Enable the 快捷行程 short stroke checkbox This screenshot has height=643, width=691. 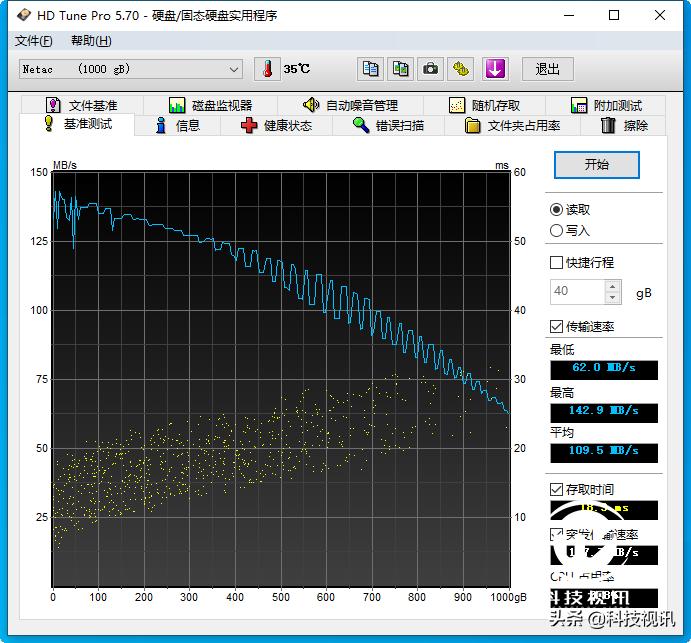pyautogui.click(x=557, y=263)
